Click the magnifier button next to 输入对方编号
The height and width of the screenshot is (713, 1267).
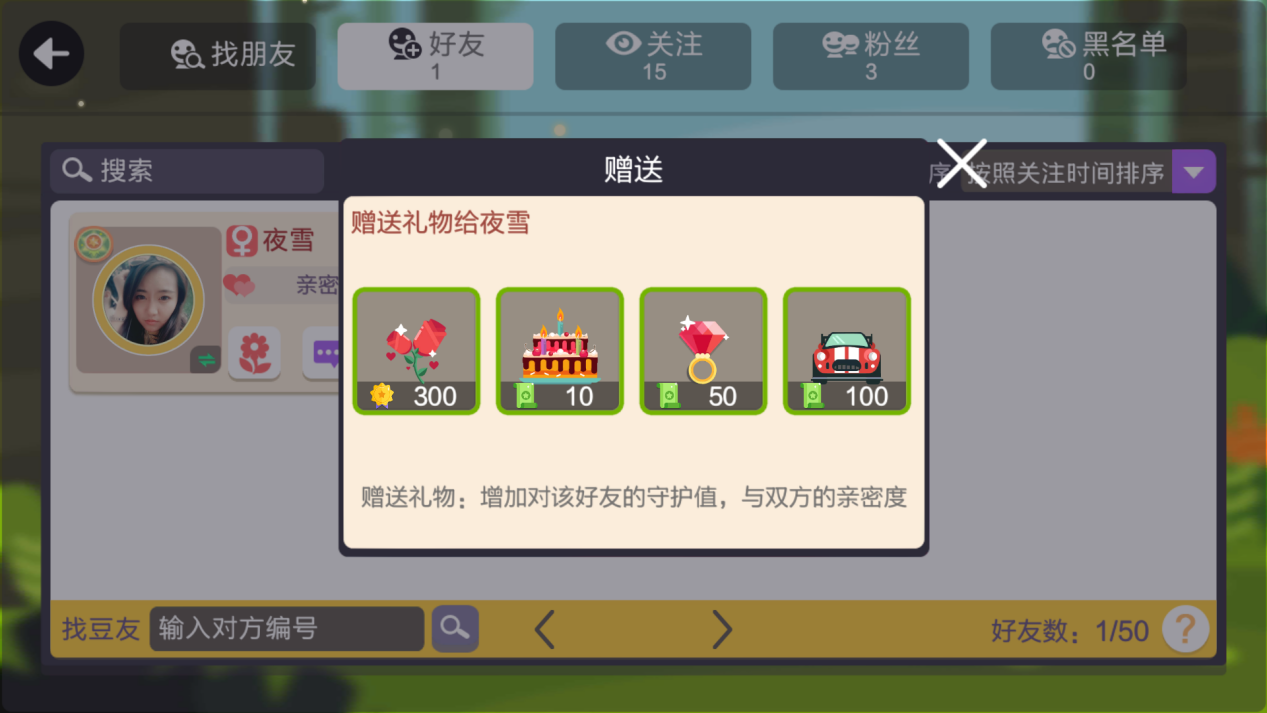pyautogui.click(x=455, y=629)
